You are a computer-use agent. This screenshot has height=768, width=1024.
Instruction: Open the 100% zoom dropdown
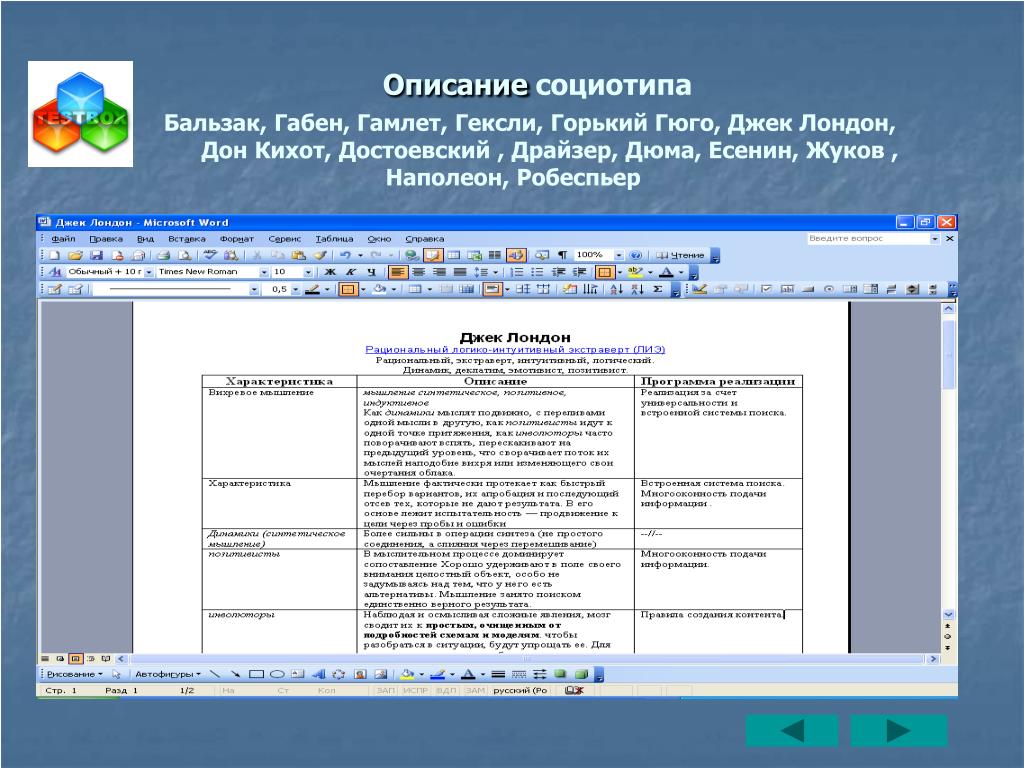point(618,255)
